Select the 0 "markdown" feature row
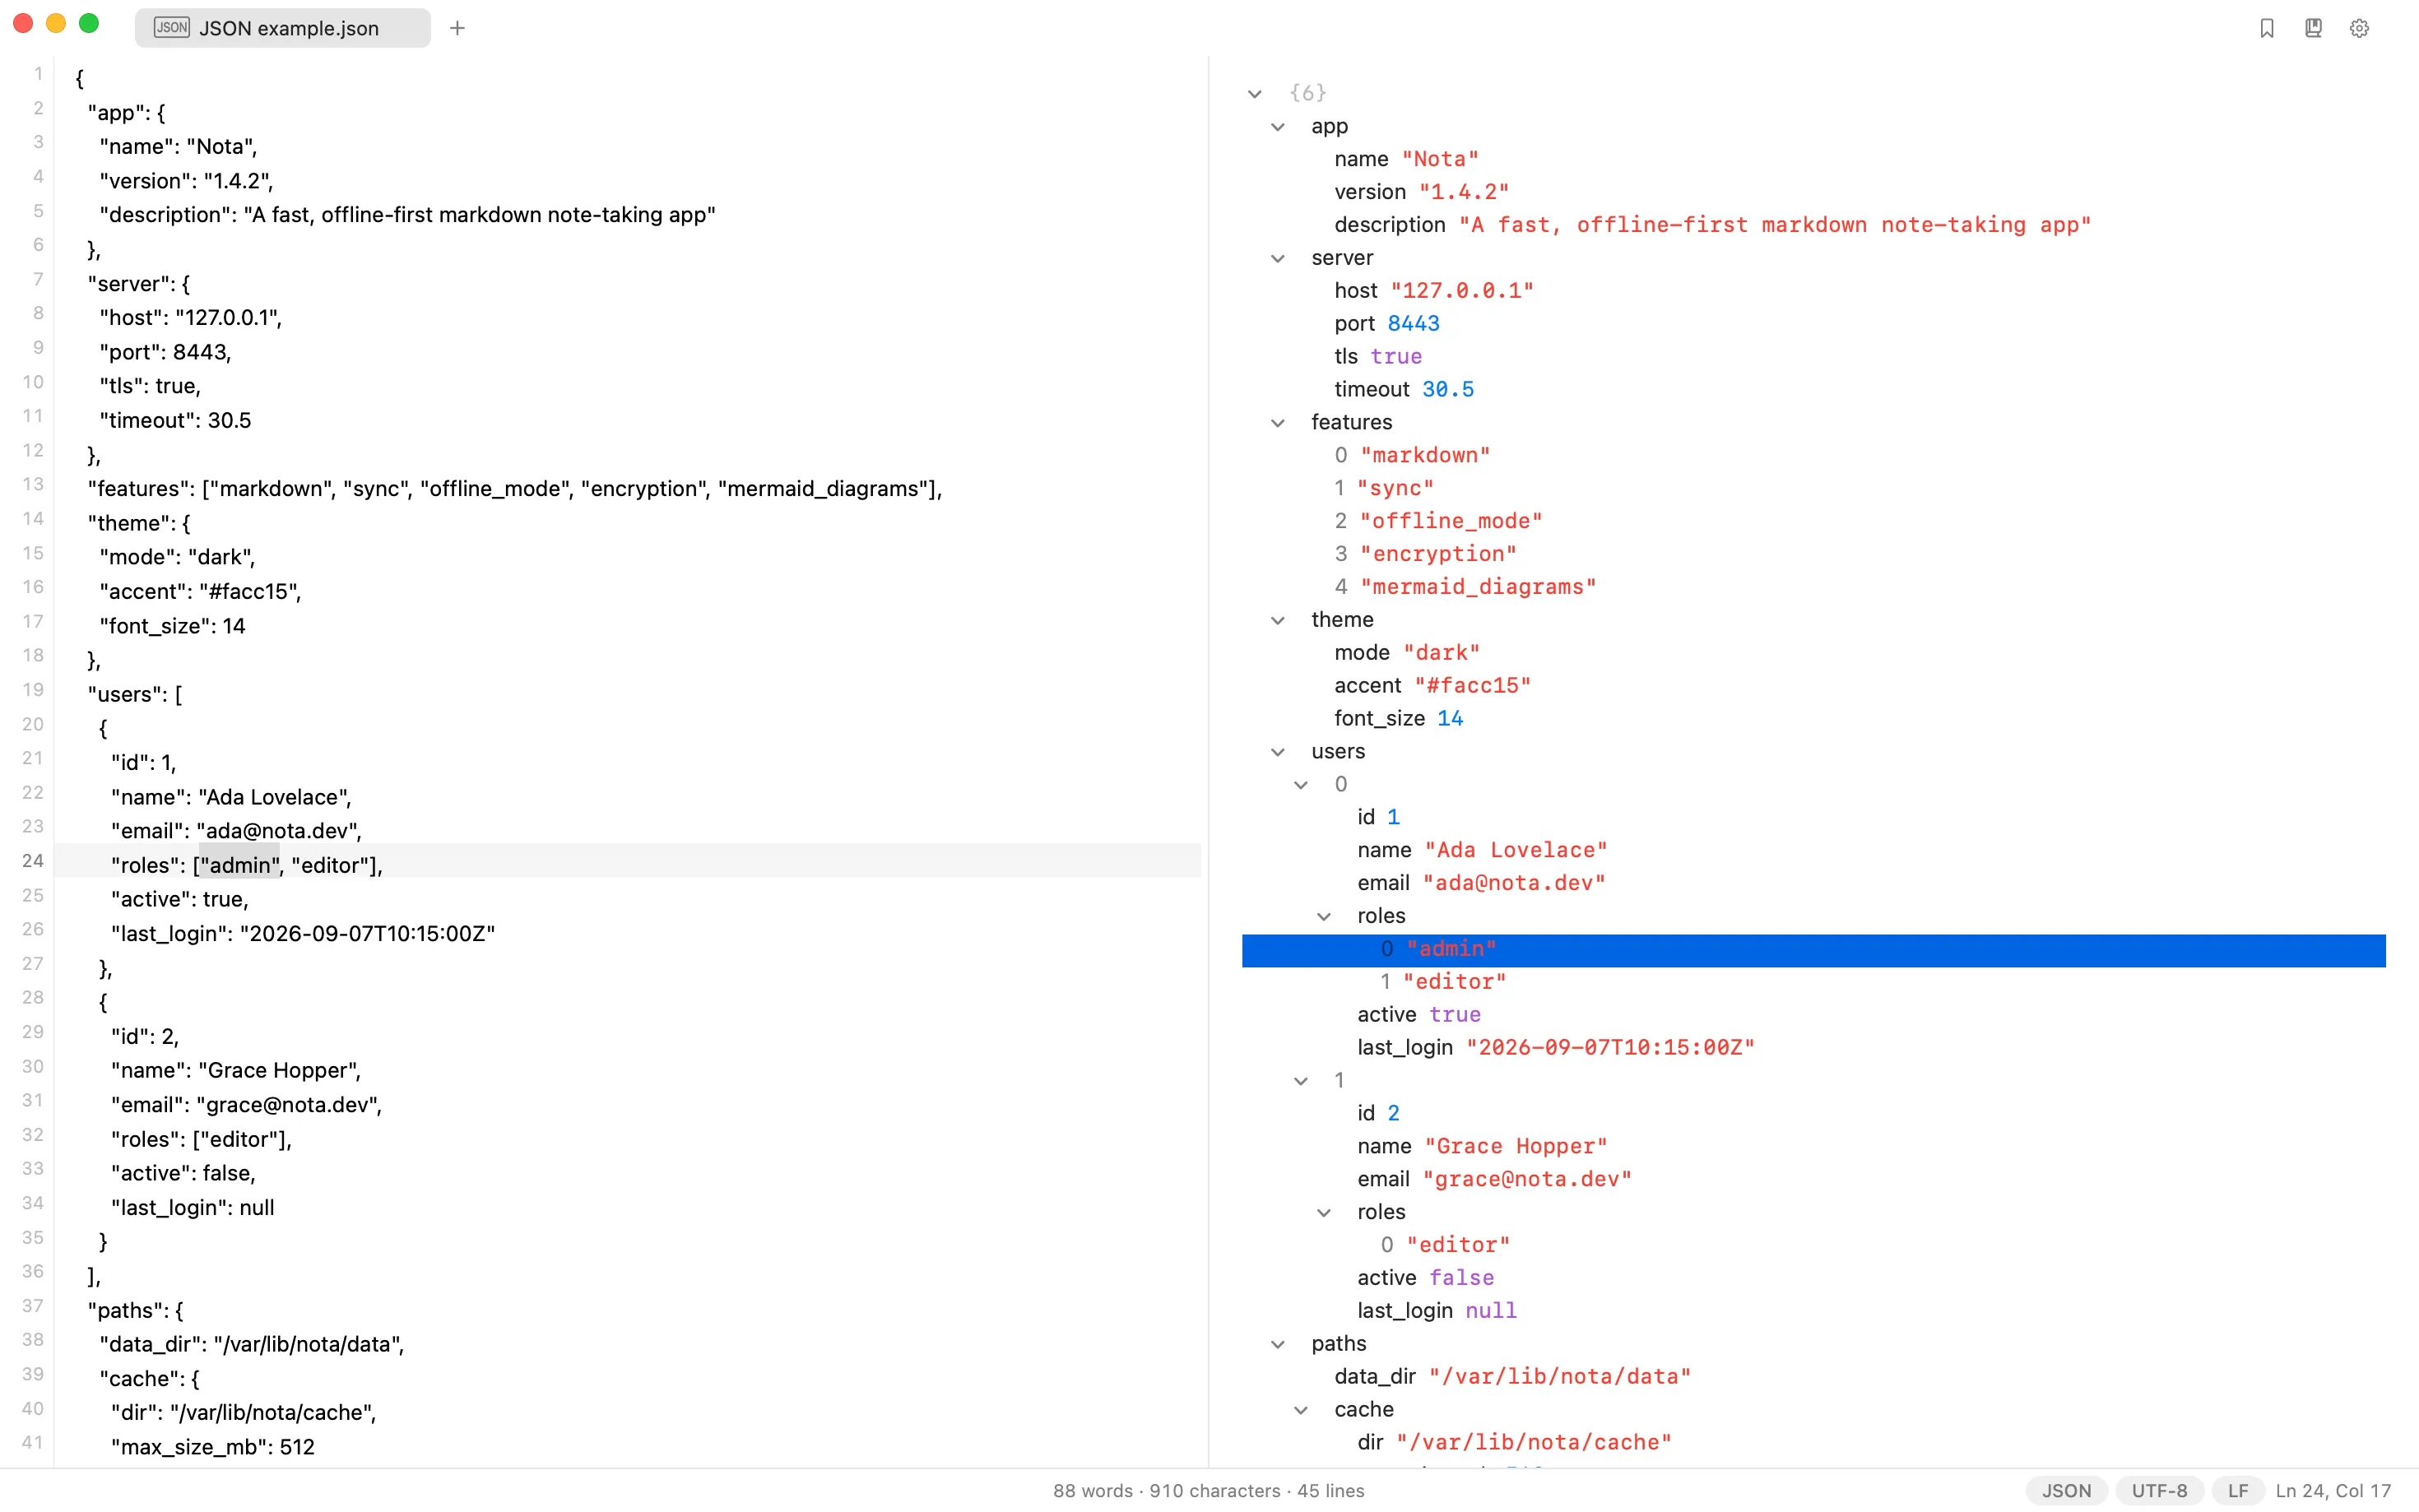Viewport: 2419px width, 1512px height. pos(1813,456)
